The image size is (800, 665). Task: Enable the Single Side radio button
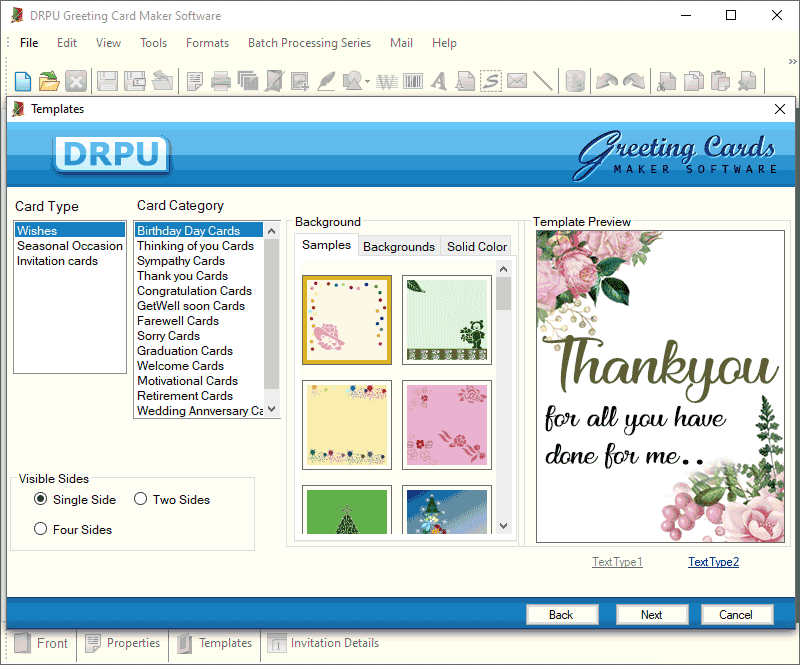[41, 499]
